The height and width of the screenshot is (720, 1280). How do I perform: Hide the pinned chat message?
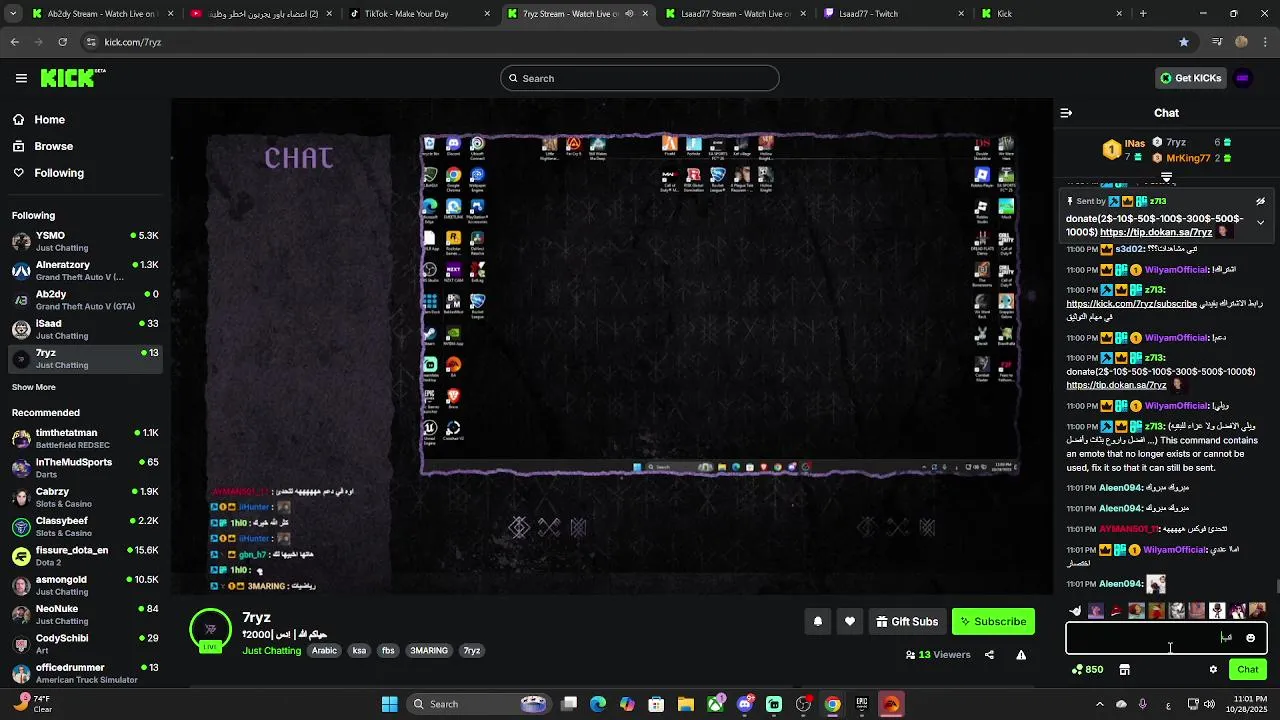tap(1260, 201)
